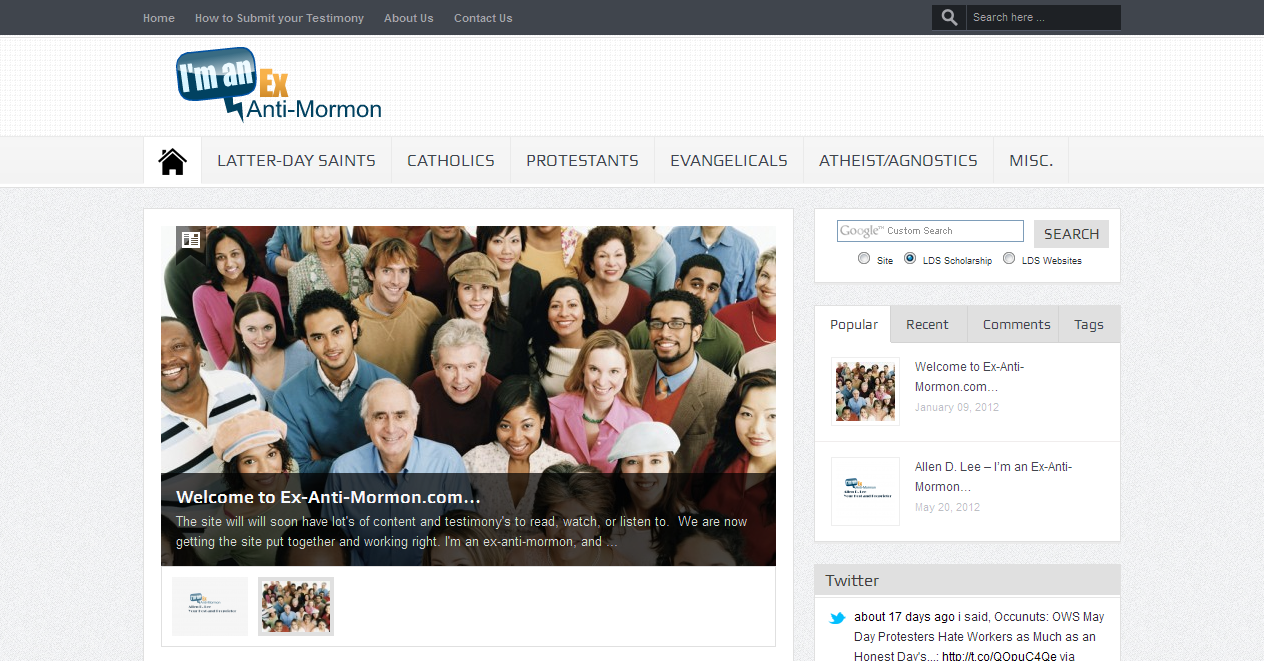Select the Allen D. Lee slider thumbnail
This screenshot has height=661, width=1264.
(x=210, y=606)
